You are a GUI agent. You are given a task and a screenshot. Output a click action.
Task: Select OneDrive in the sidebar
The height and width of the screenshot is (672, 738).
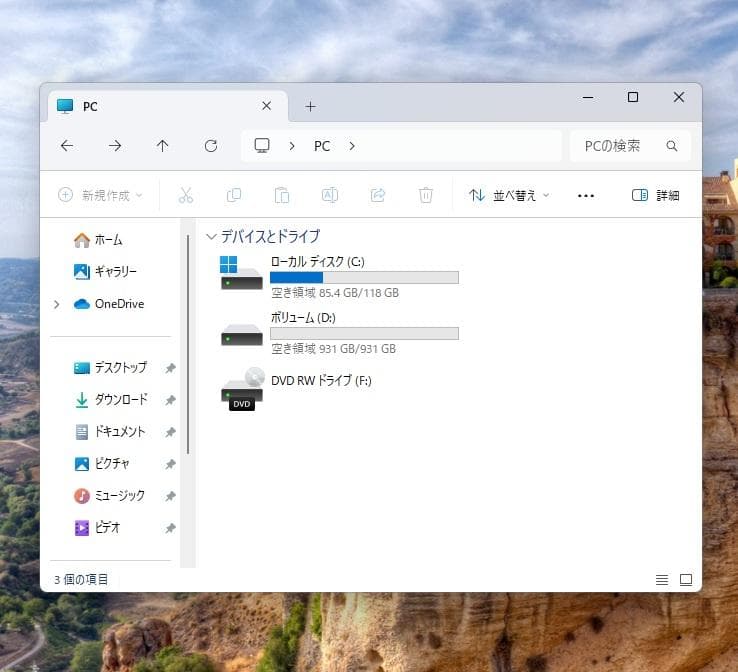[x=109, y=304]
